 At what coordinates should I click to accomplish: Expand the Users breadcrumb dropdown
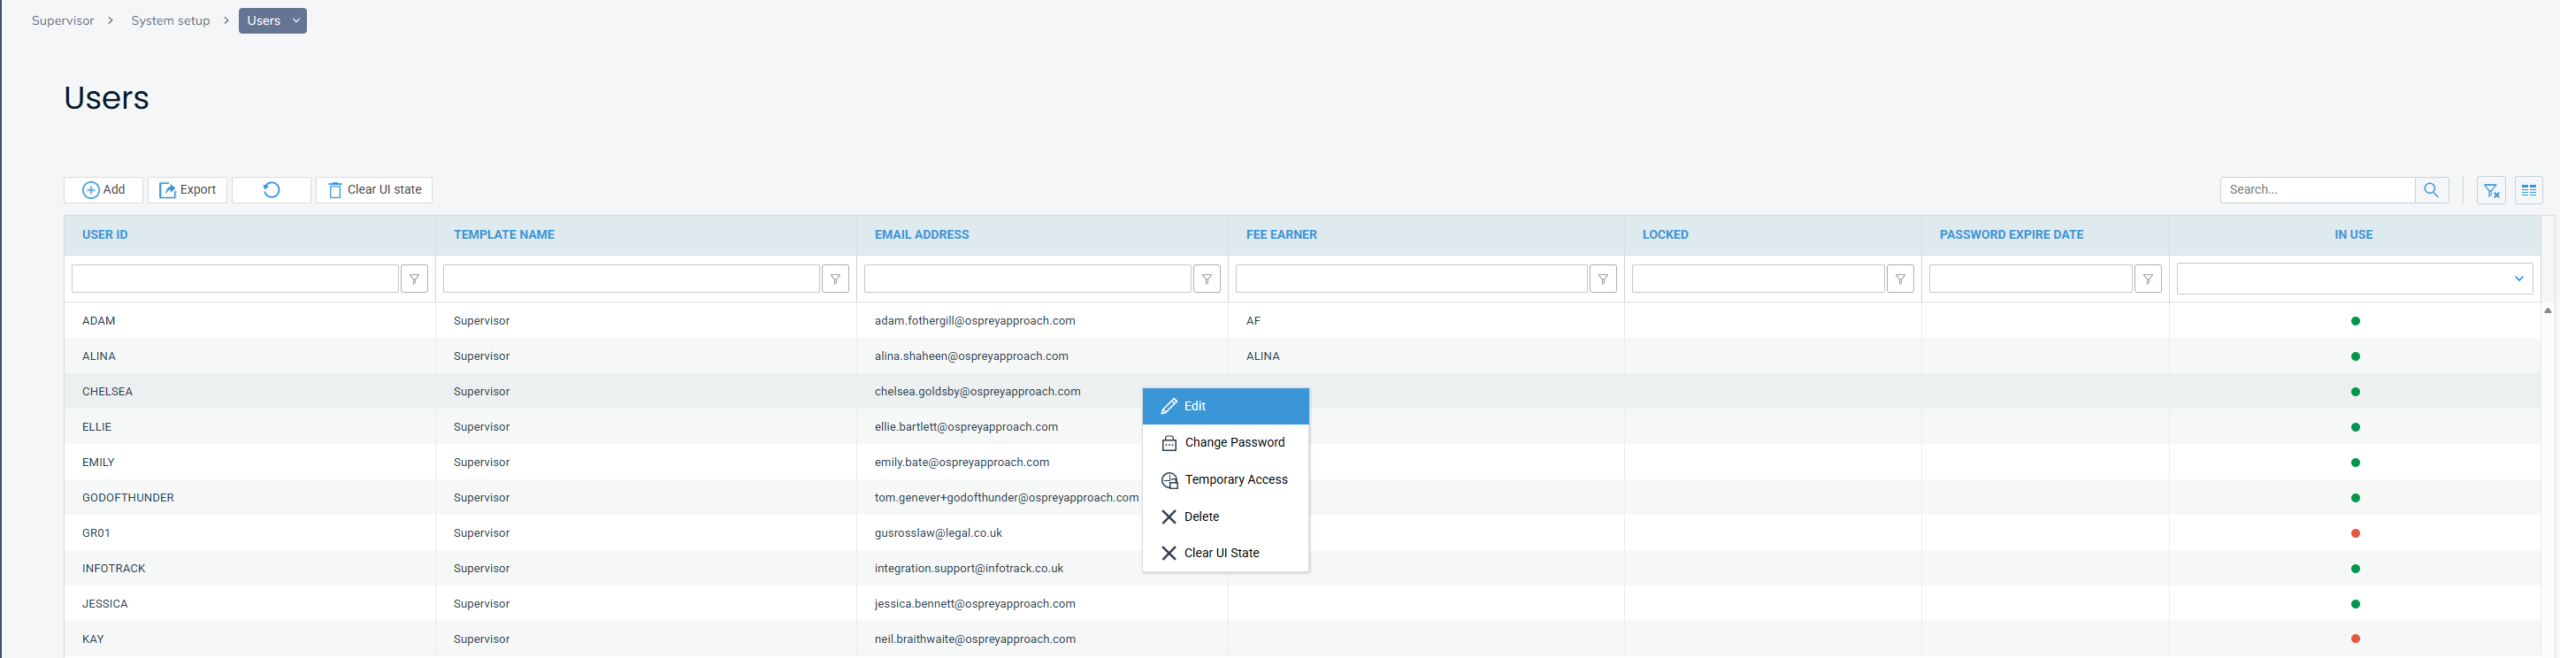[296, 21]
